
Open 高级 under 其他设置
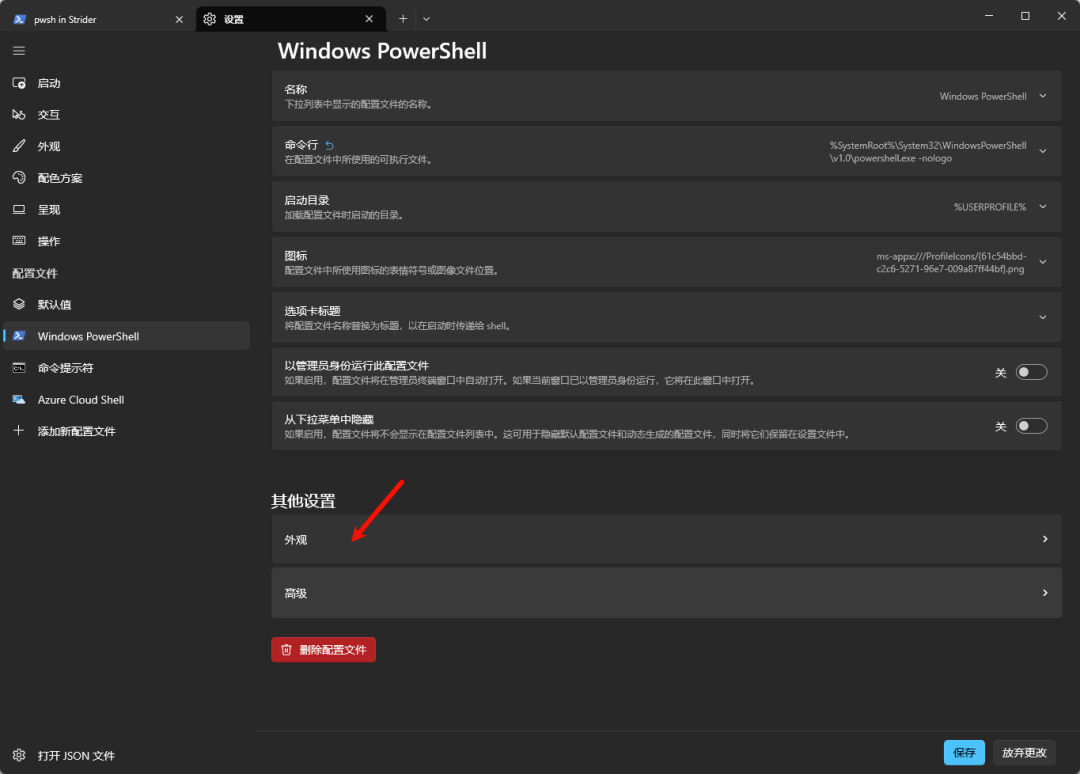(x=666, y=593)
